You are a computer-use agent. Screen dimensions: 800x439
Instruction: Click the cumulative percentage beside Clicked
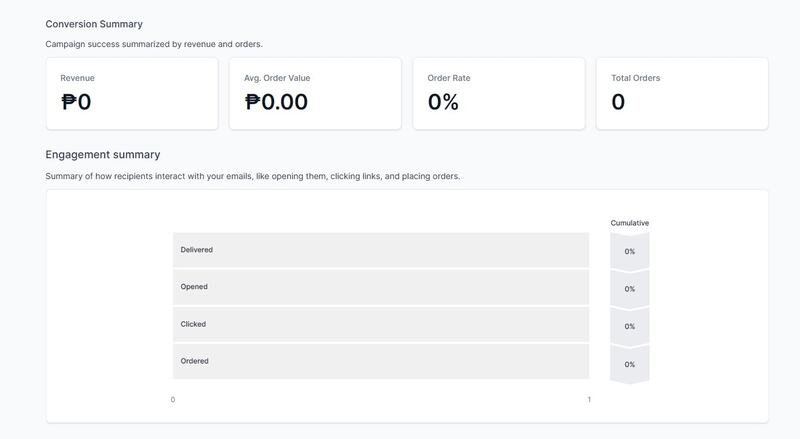point(630,326)
